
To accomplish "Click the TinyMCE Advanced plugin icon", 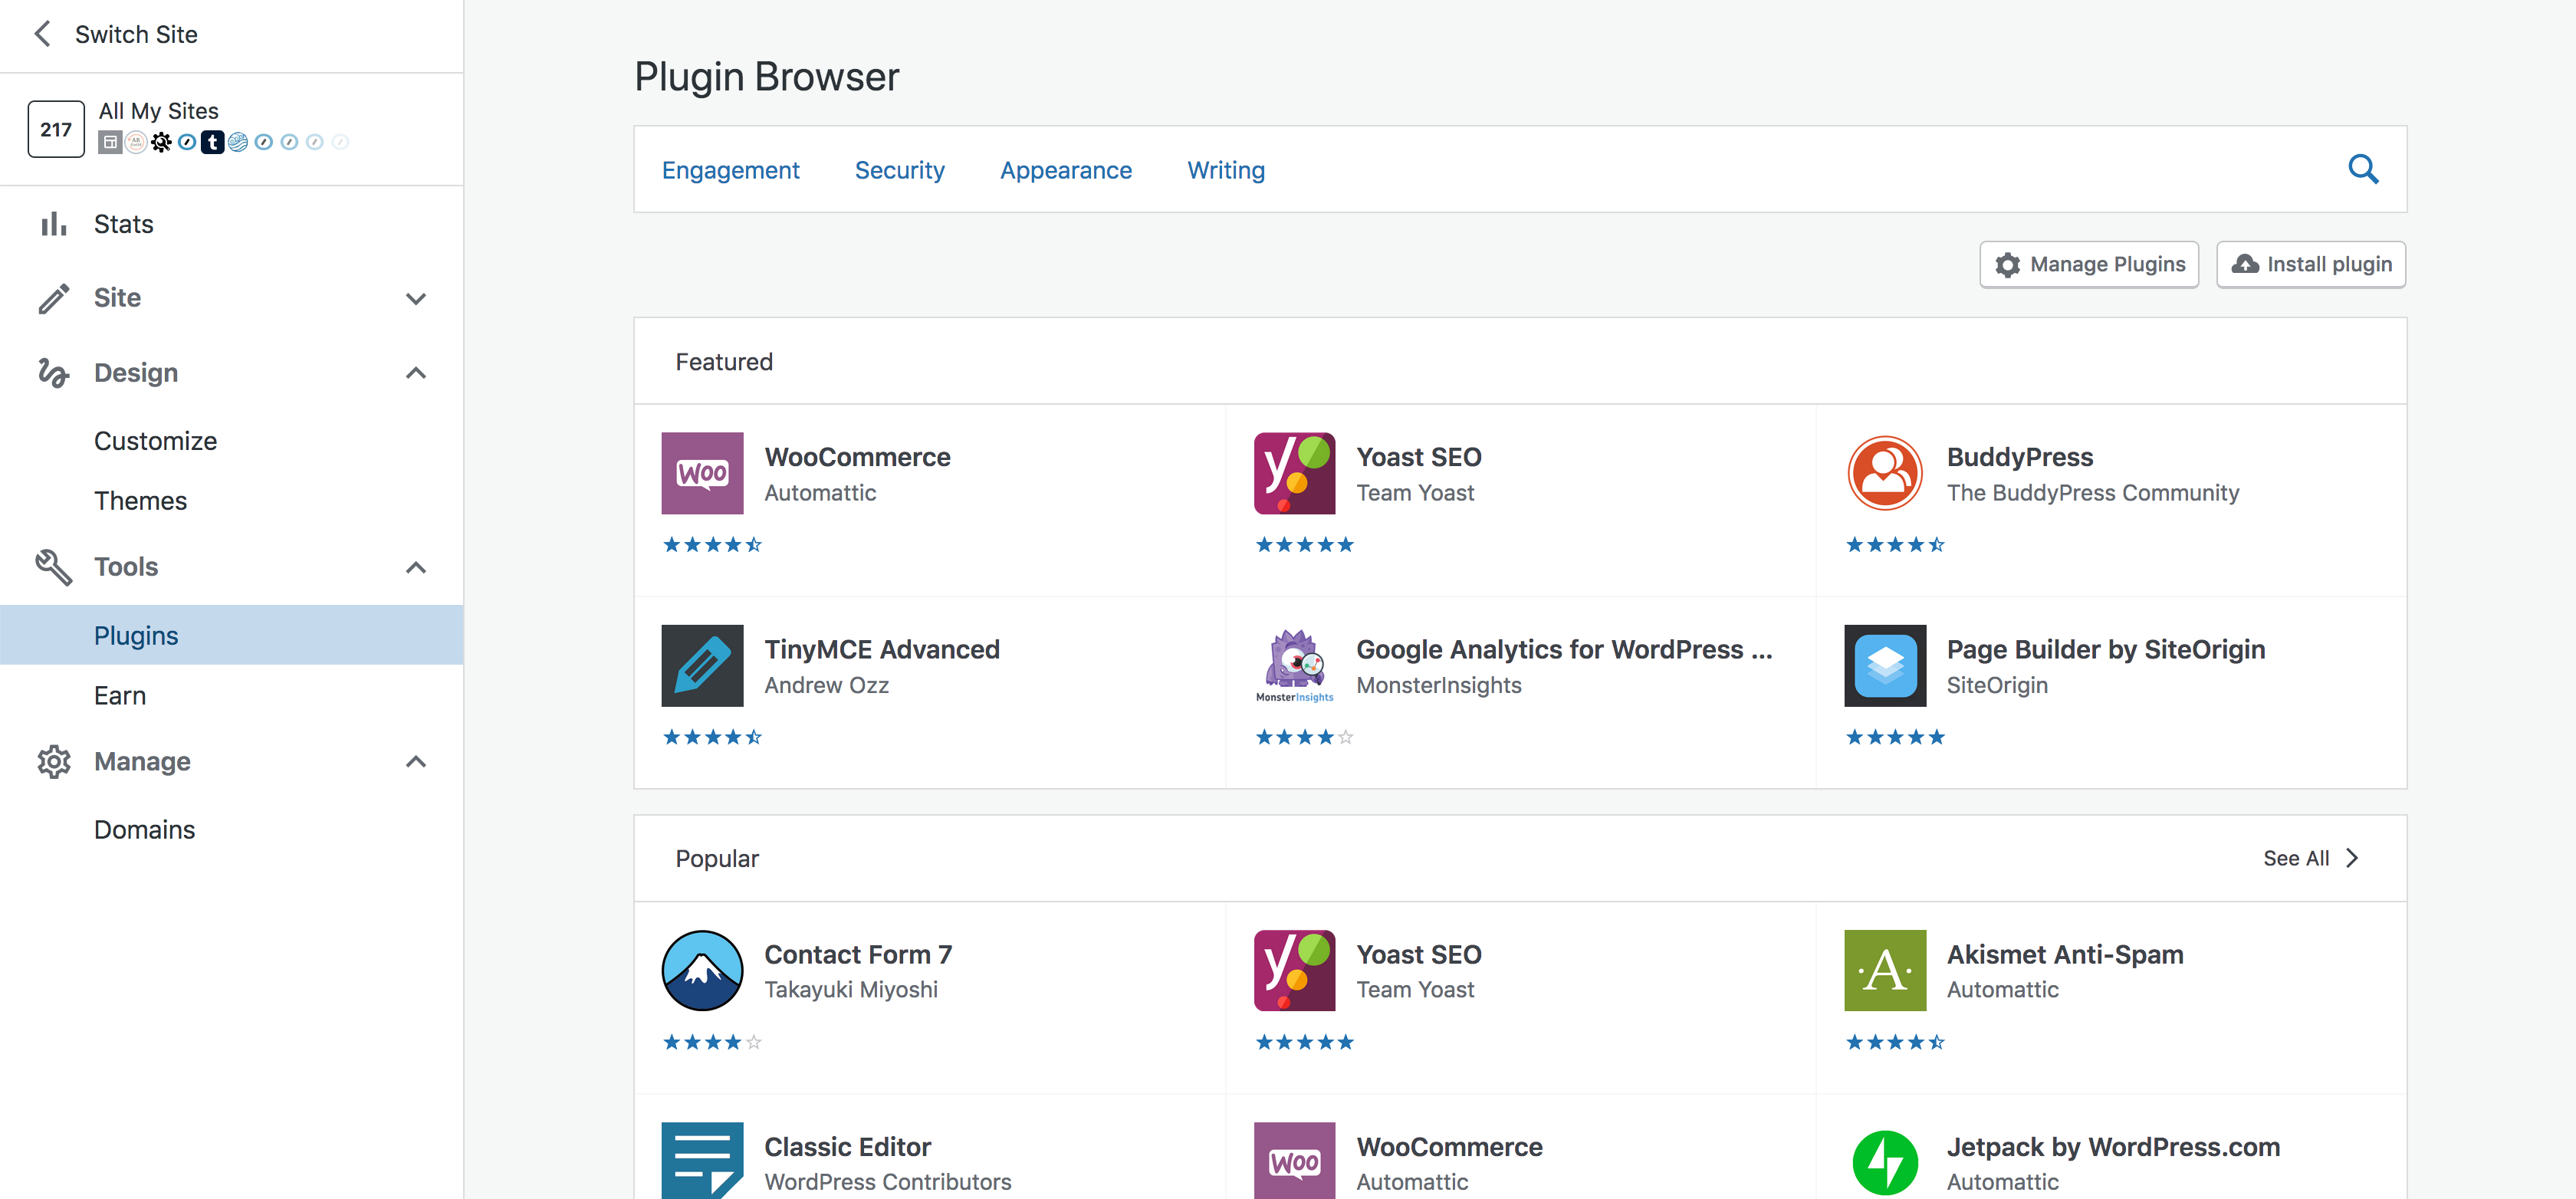I will click(702, 665).
